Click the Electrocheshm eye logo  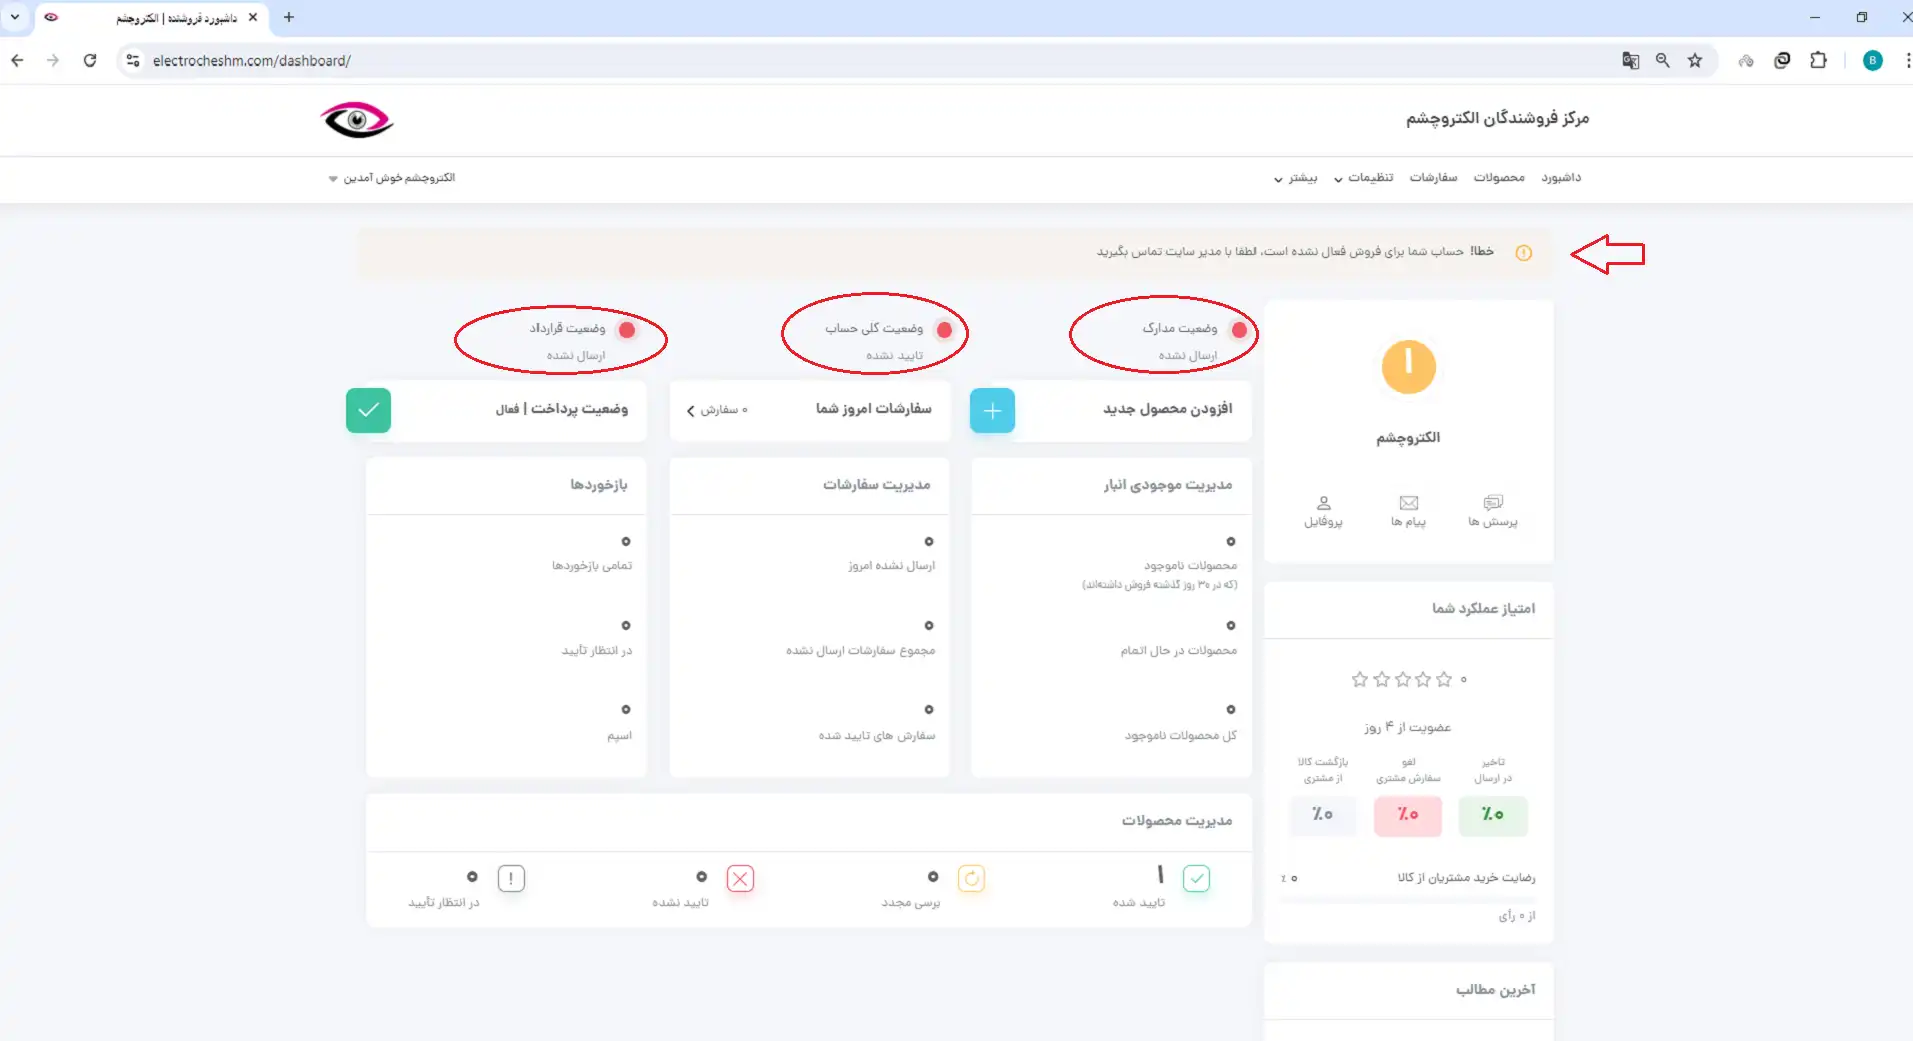coord(357,120)
